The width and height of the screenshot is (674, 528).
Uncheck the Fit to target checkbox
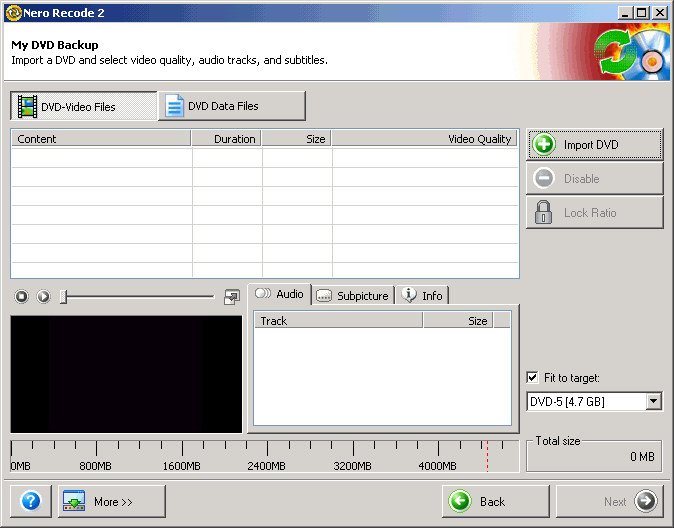[533, 378]
